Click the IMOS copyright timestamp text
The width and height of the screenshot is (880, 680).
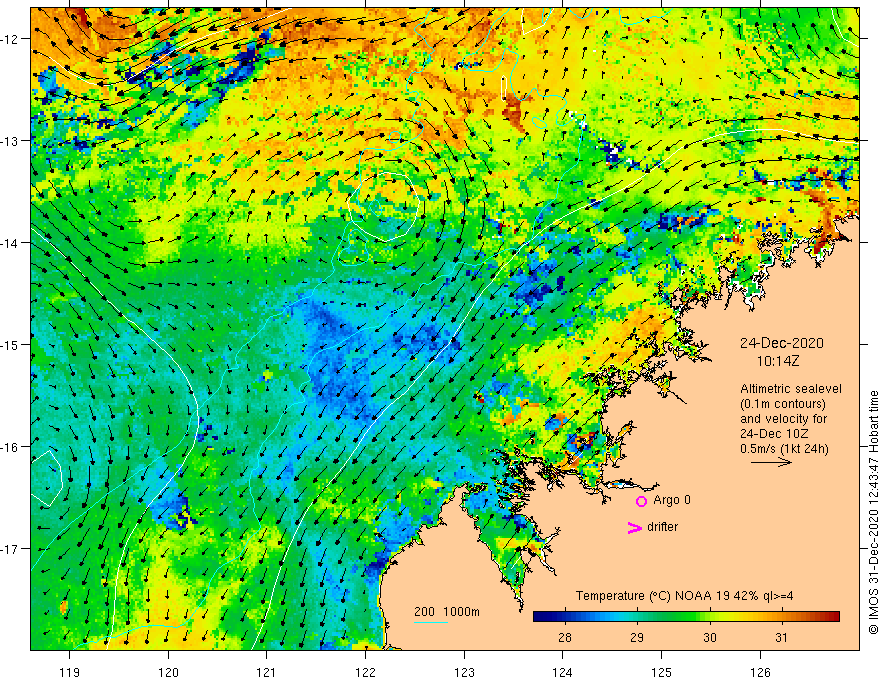click(873, 513)
